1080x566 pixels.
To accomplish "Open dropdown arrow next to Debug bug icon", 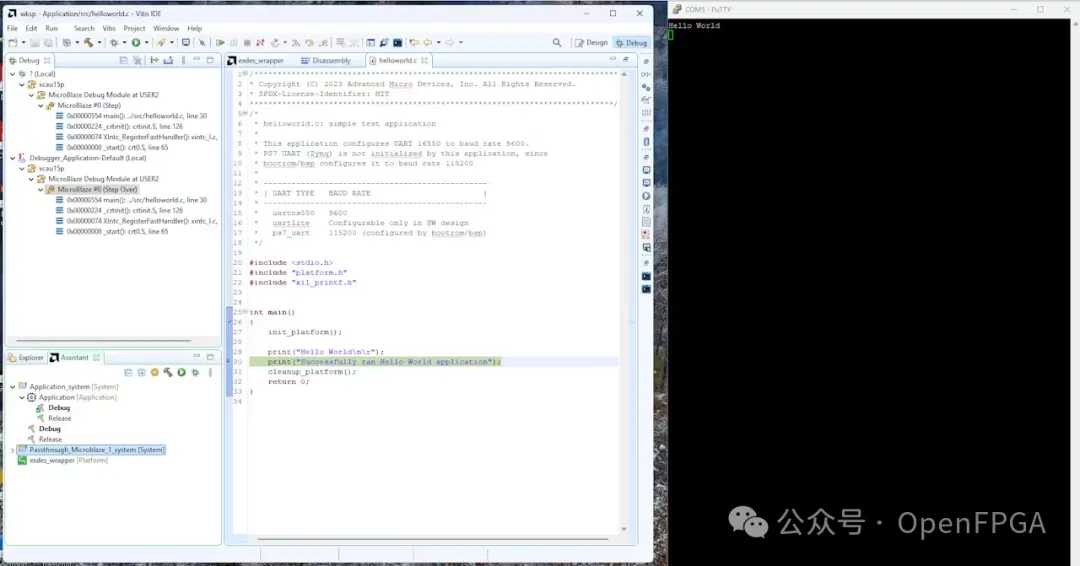I will tap(124, 43).
